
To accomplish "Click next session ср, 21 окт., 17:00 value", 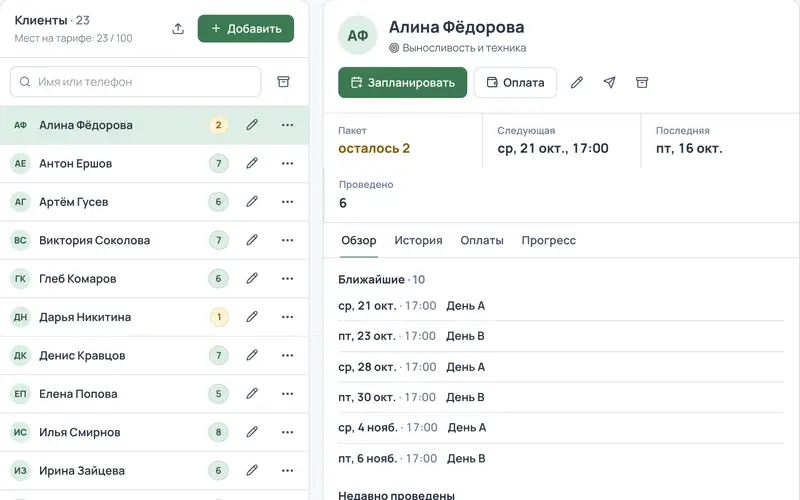I will pos(553,148).
